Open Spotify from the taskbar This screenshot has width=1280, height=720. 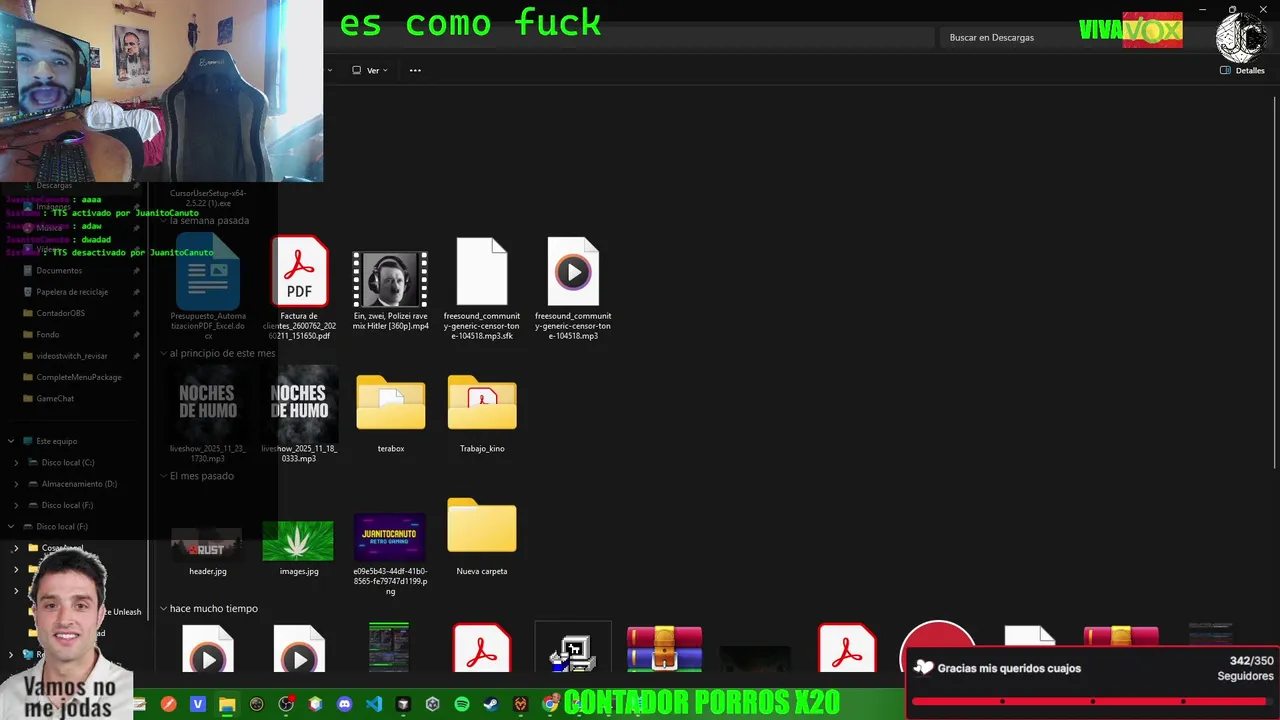(x=462, y=705)
